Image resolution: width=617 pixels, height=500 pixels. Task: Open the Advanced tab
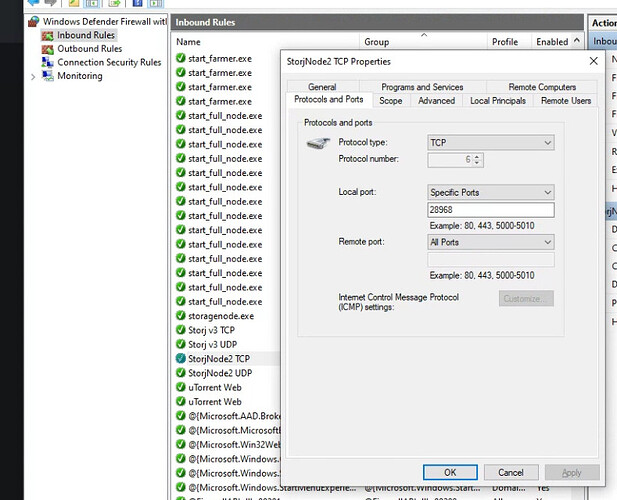pyautogui.click(x=436, y=100)
